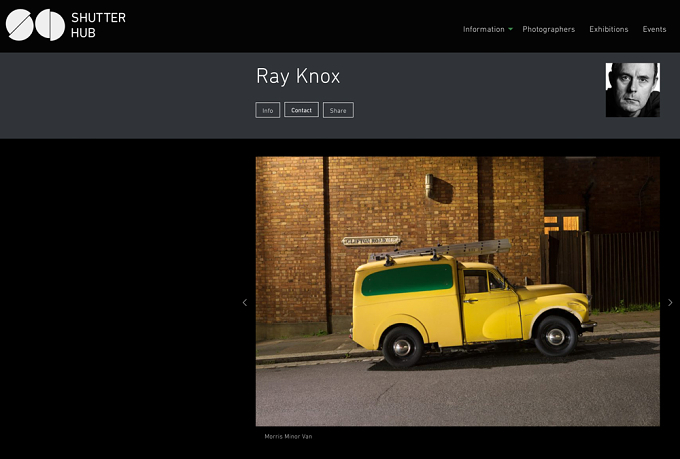Open the Information menu

tap(484, 29)
